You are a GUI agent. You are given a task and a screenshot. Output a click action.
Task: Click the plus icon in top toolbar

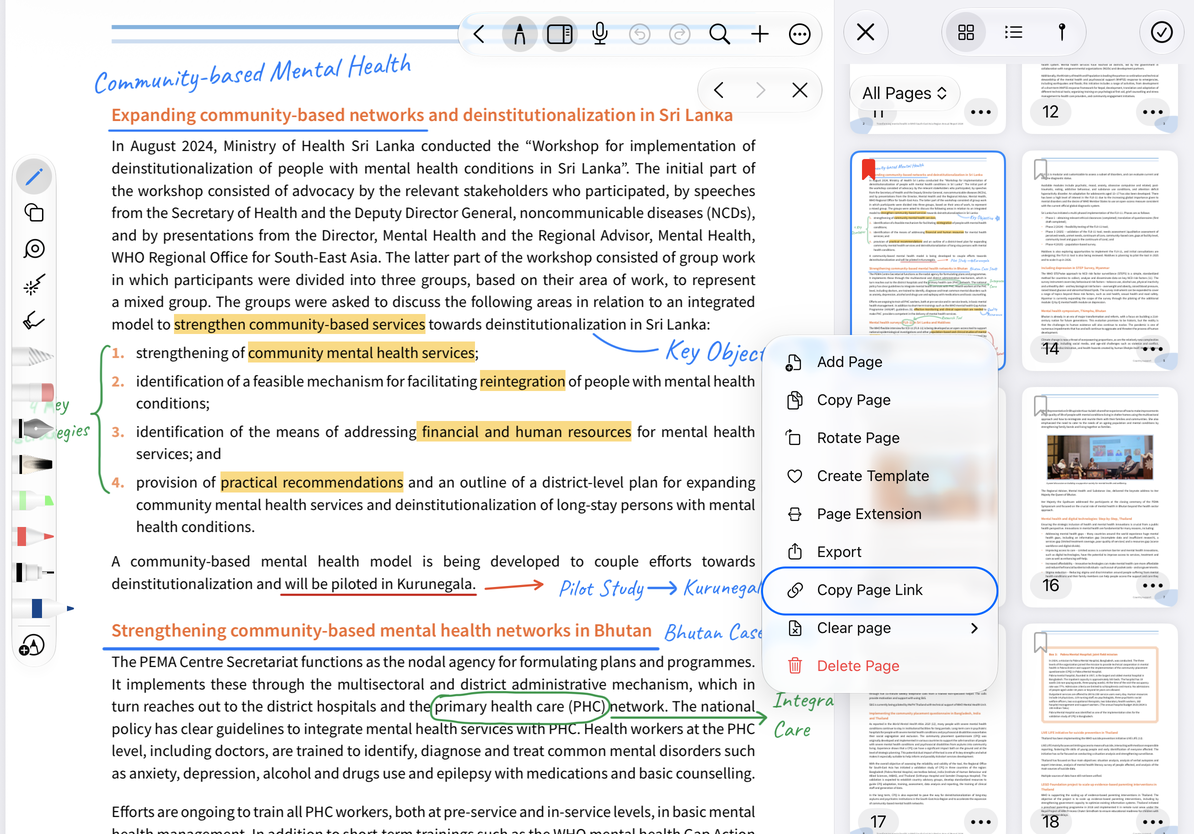759,34
